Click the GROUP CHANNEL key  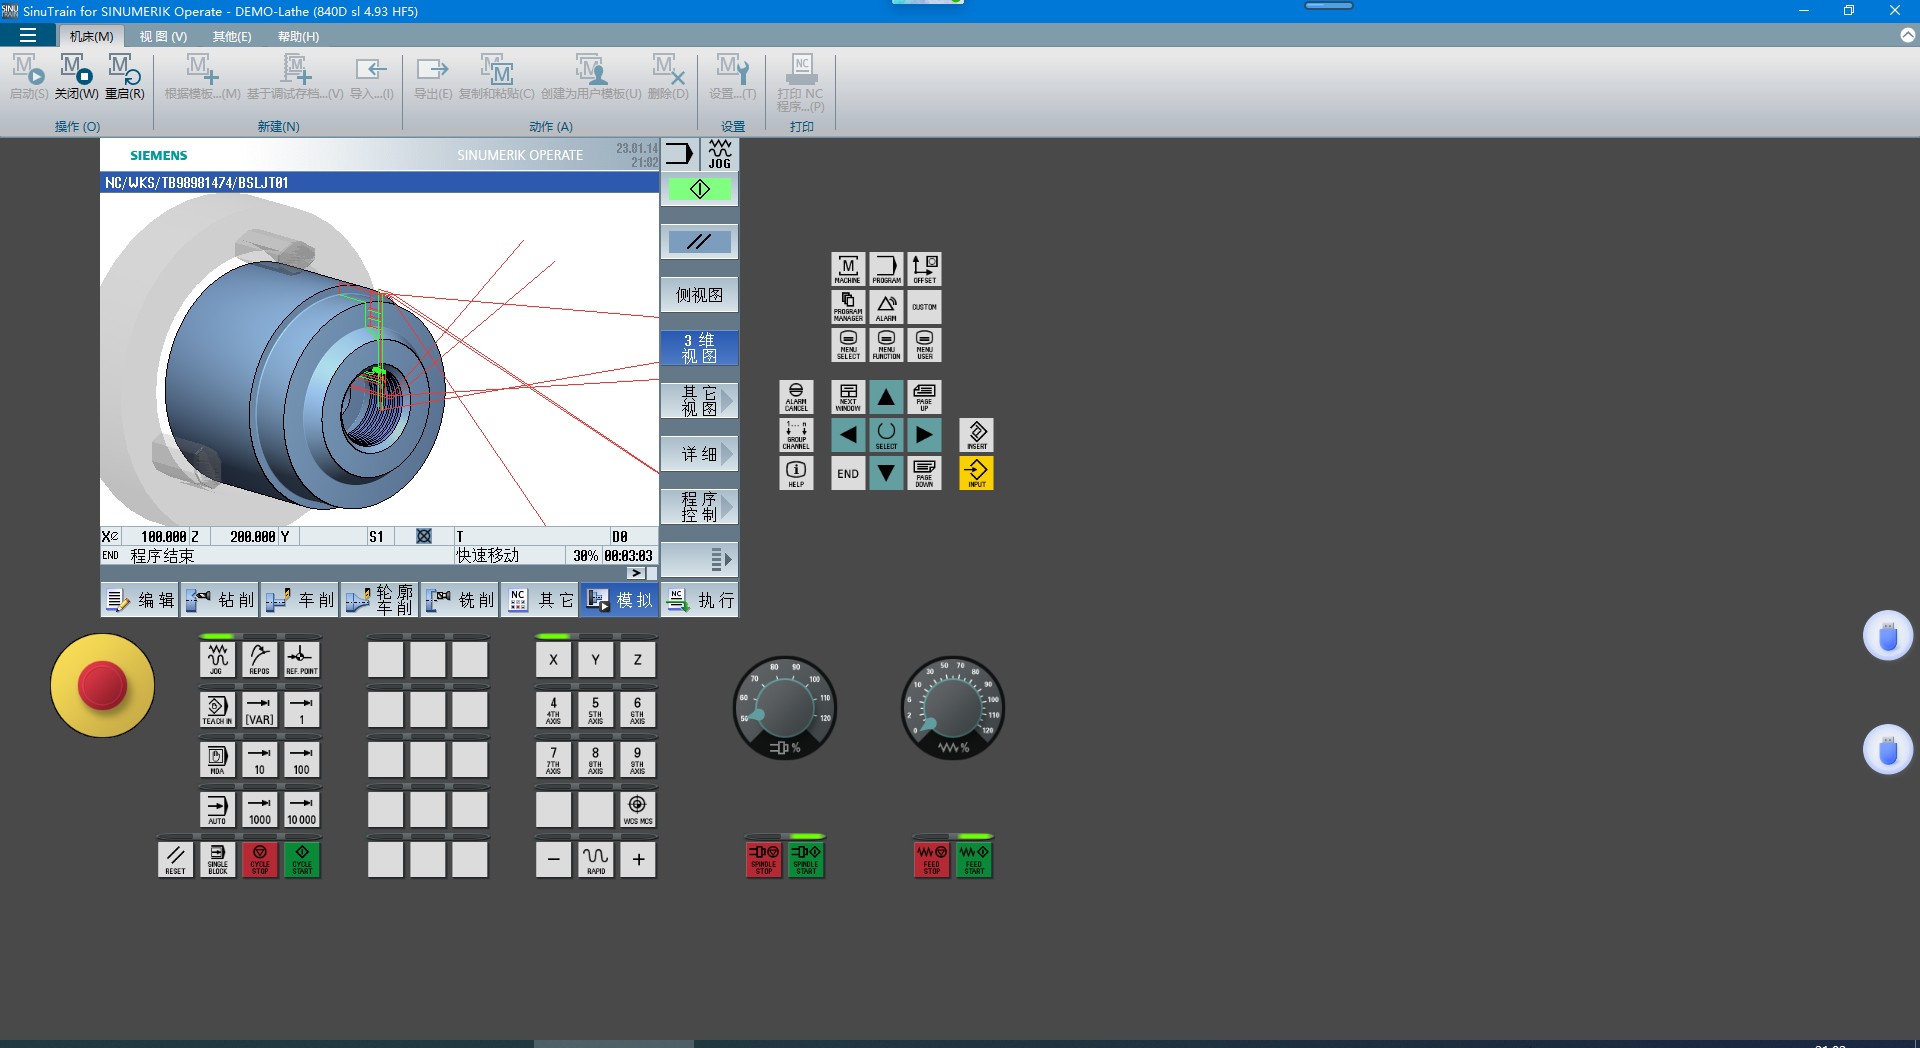coord(796,435)
